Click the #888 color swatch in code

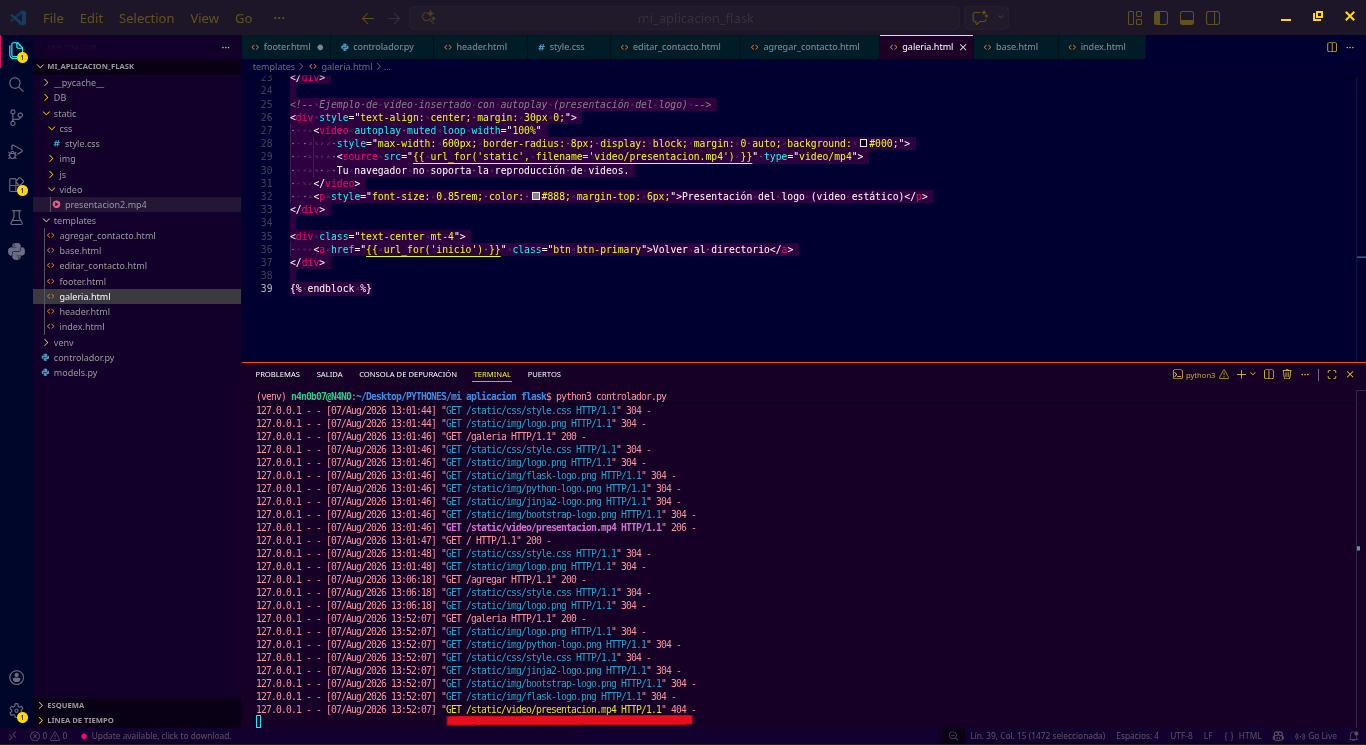pos(536,196)
